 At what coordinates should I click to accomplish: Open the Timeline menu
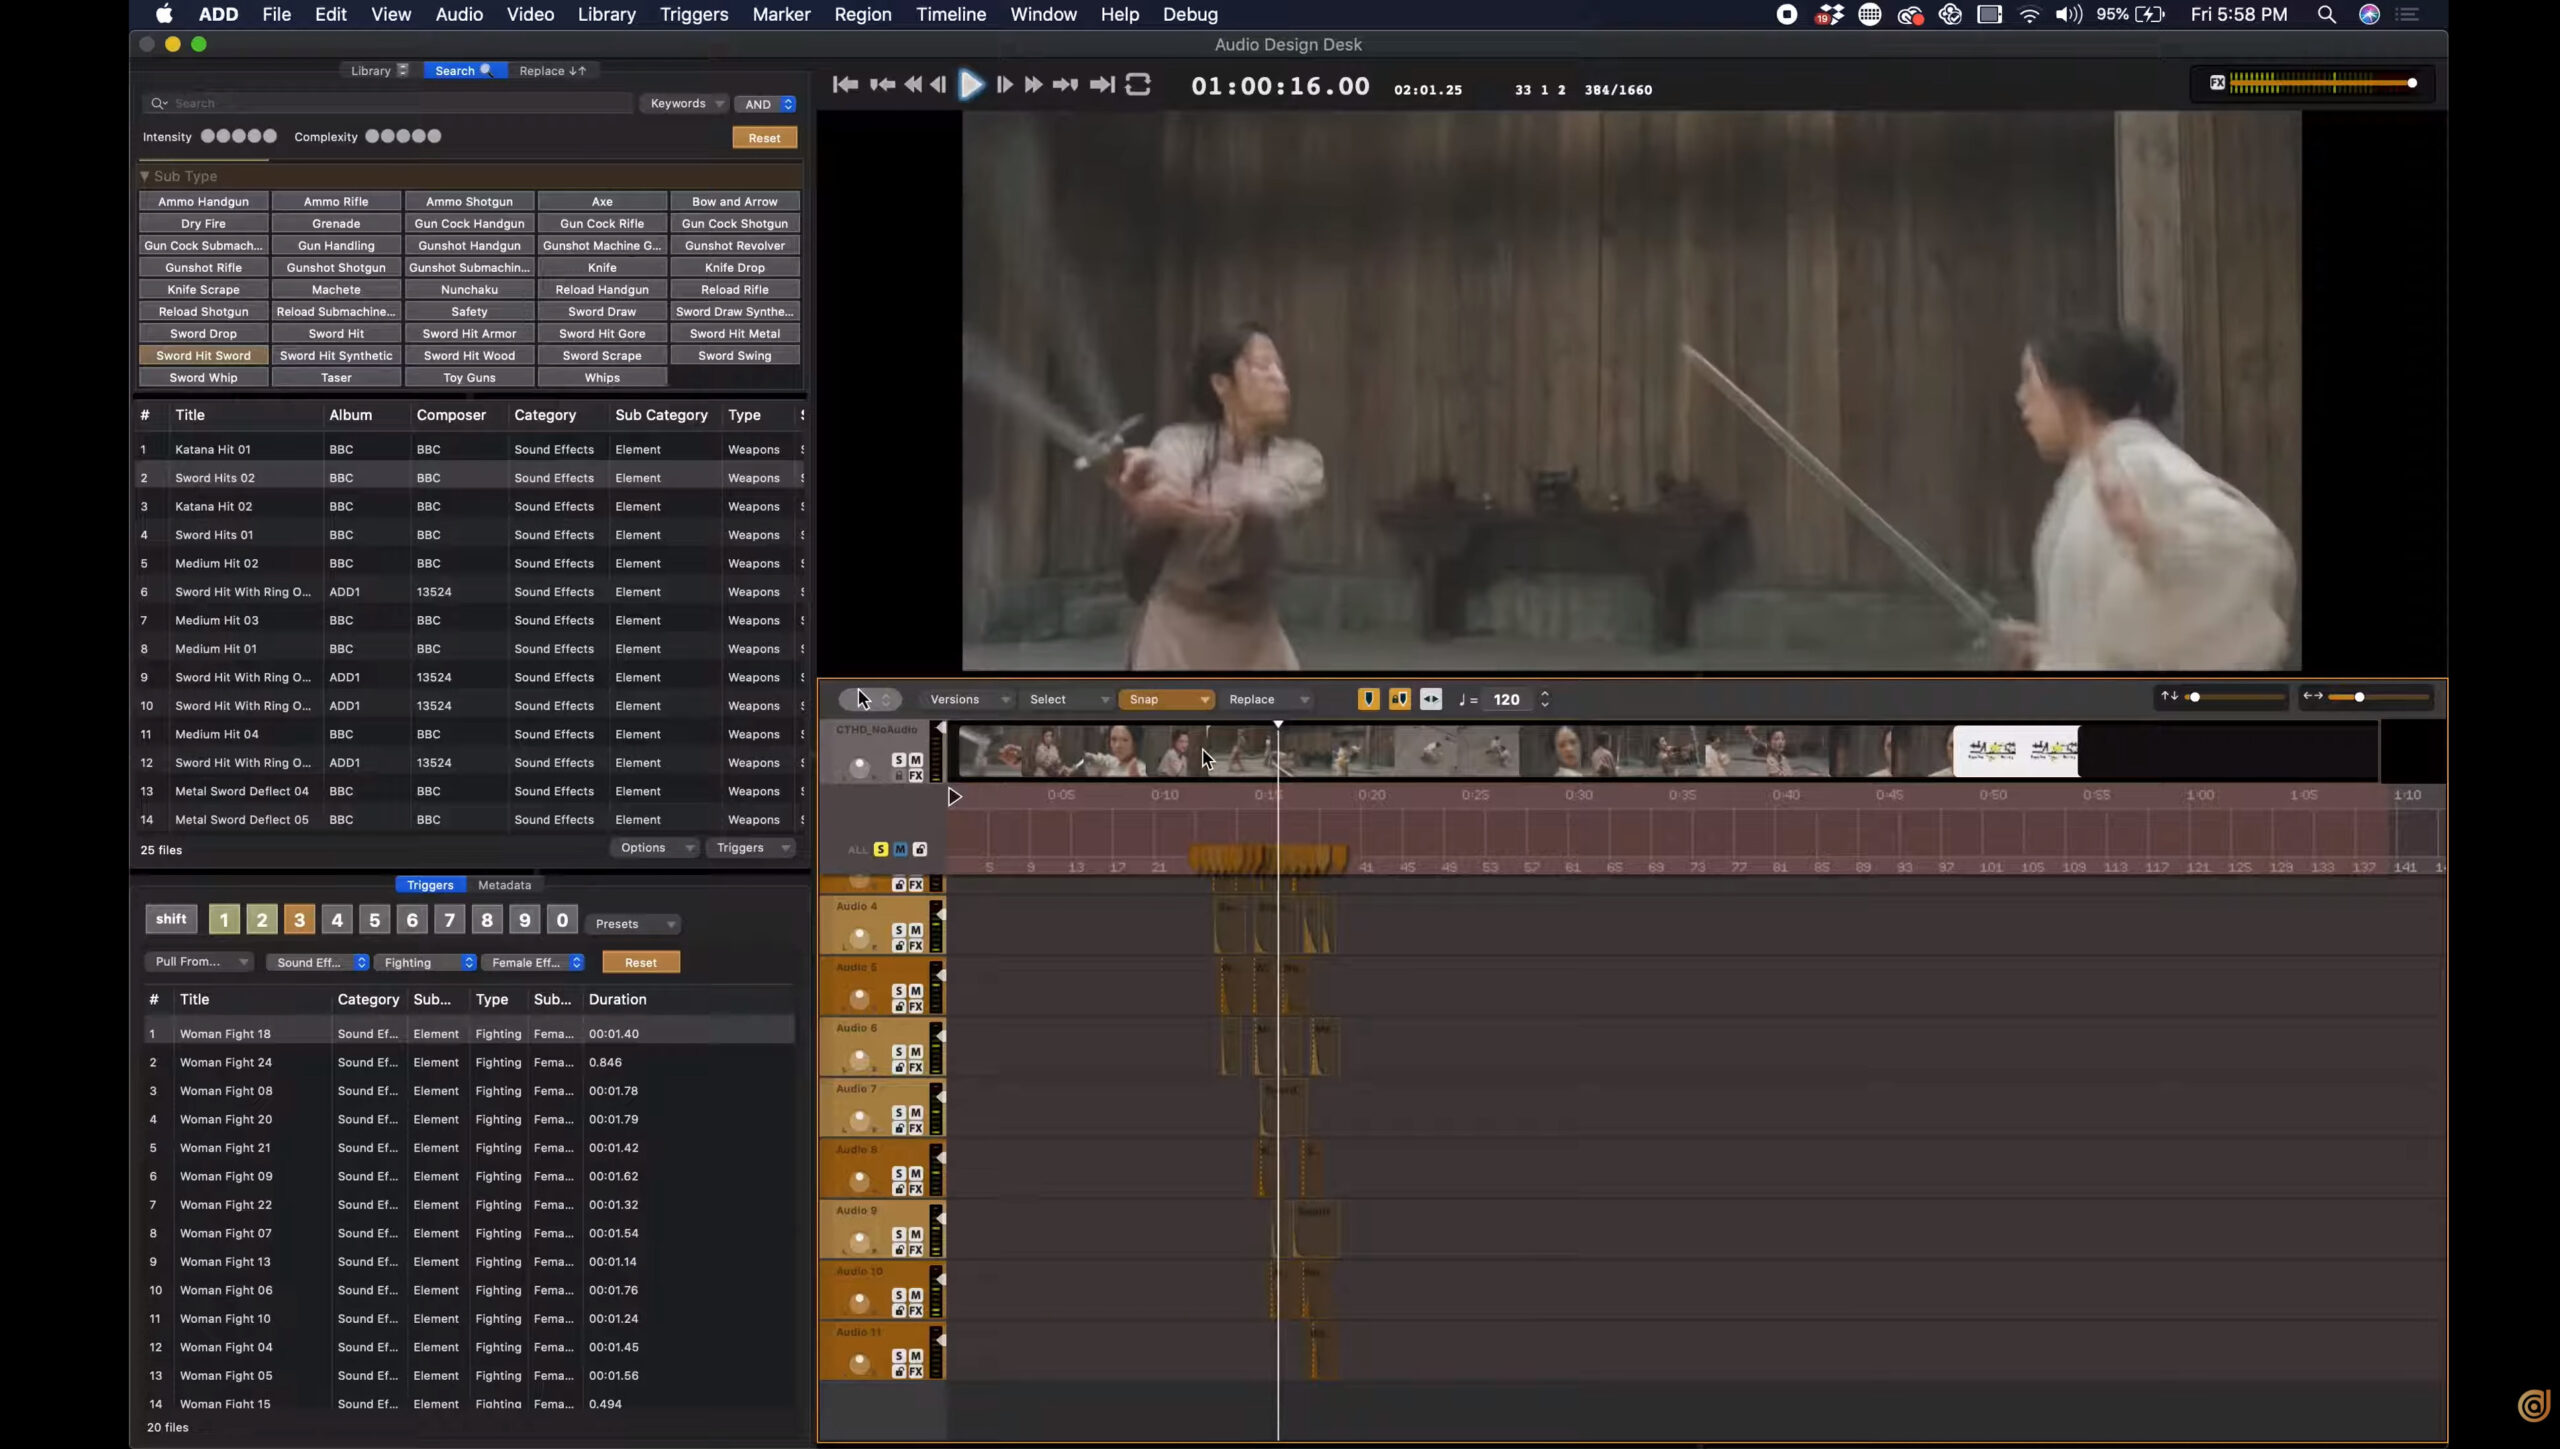[950, 14]
